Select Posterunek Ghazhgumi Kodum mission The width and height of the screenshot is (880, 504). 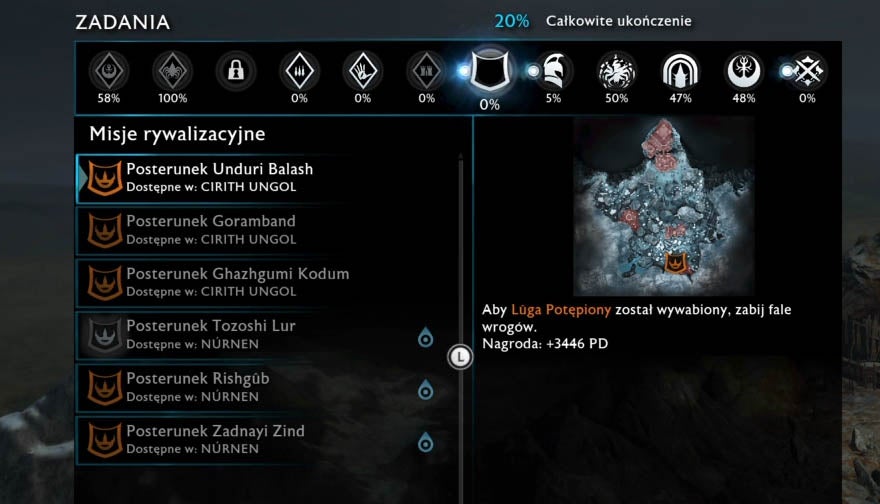tap(267, 283)
